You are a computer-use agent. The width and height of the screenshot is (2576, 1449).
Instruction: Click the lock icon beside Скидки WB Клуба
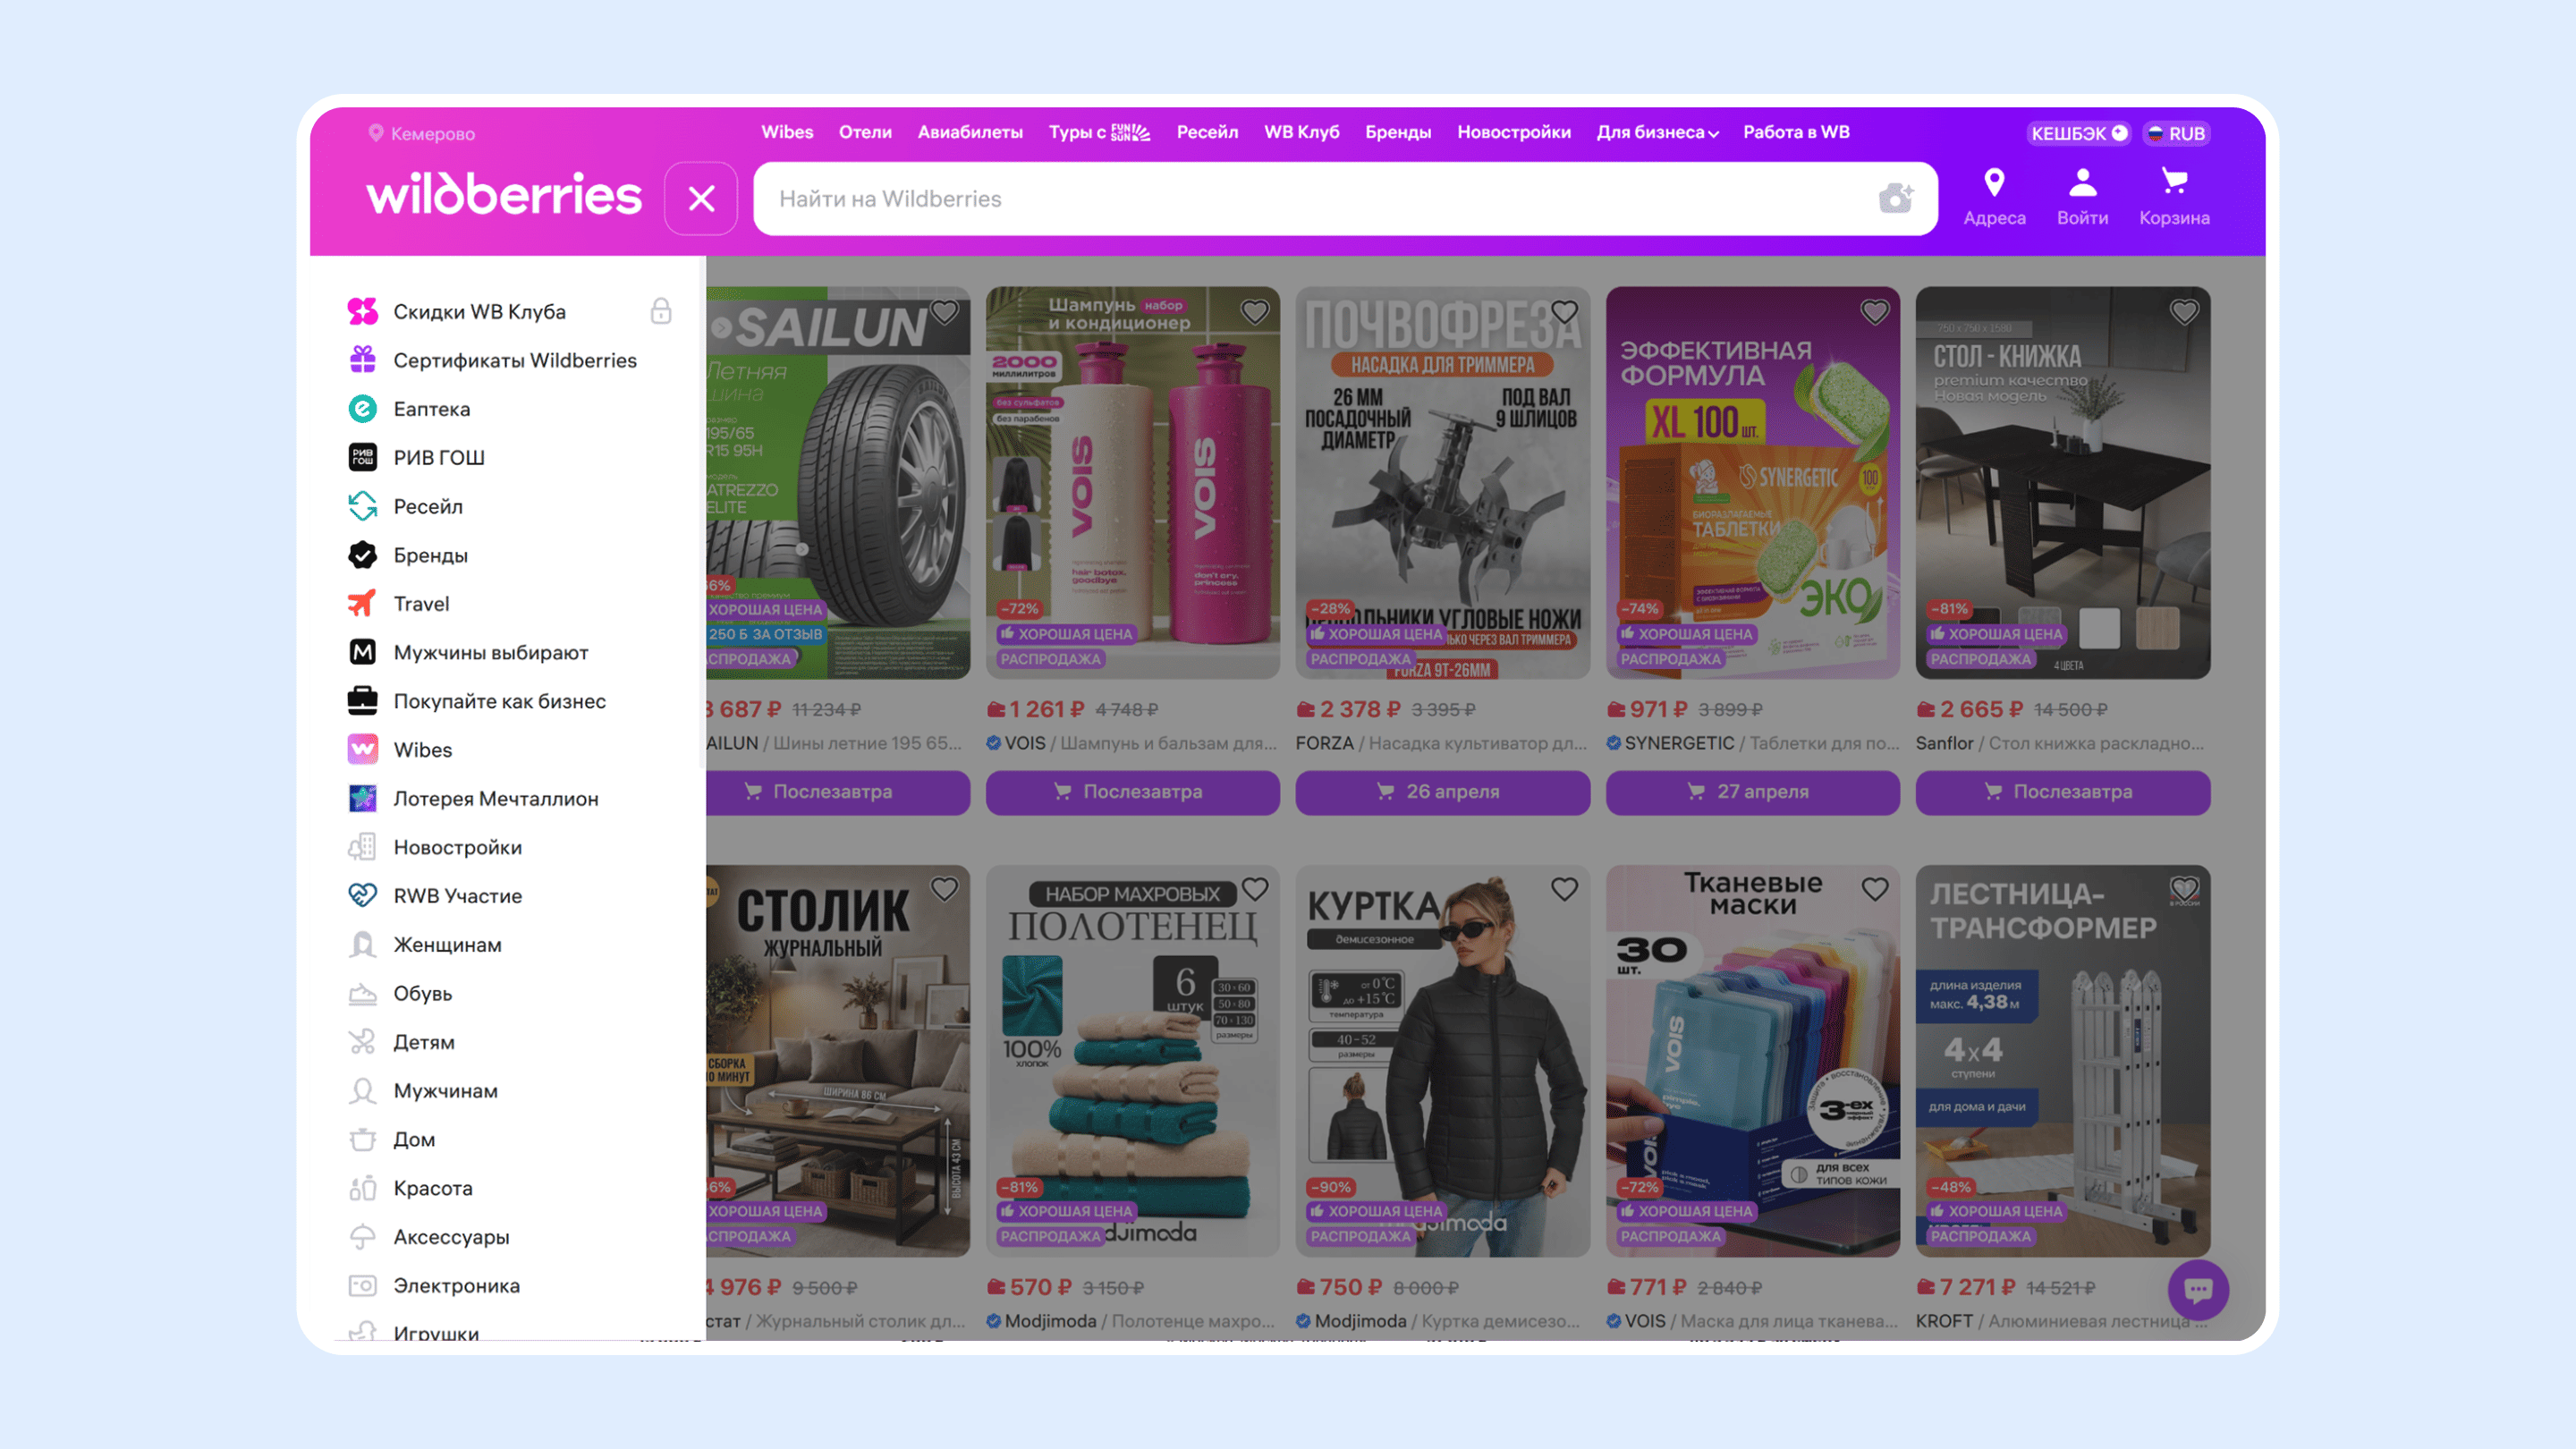click(x=660, y=311)
